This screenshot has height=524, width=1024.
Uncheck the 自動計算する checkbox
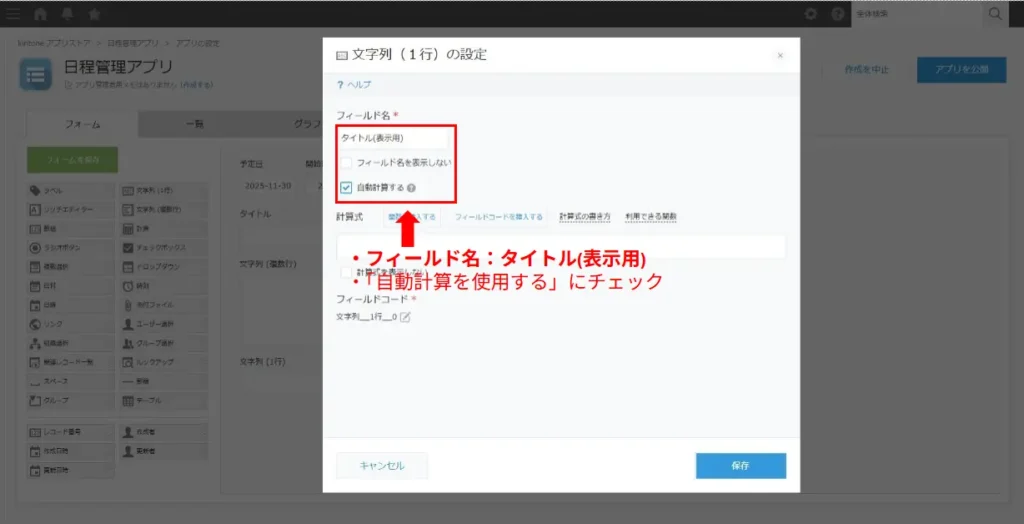tap(346, 188)
